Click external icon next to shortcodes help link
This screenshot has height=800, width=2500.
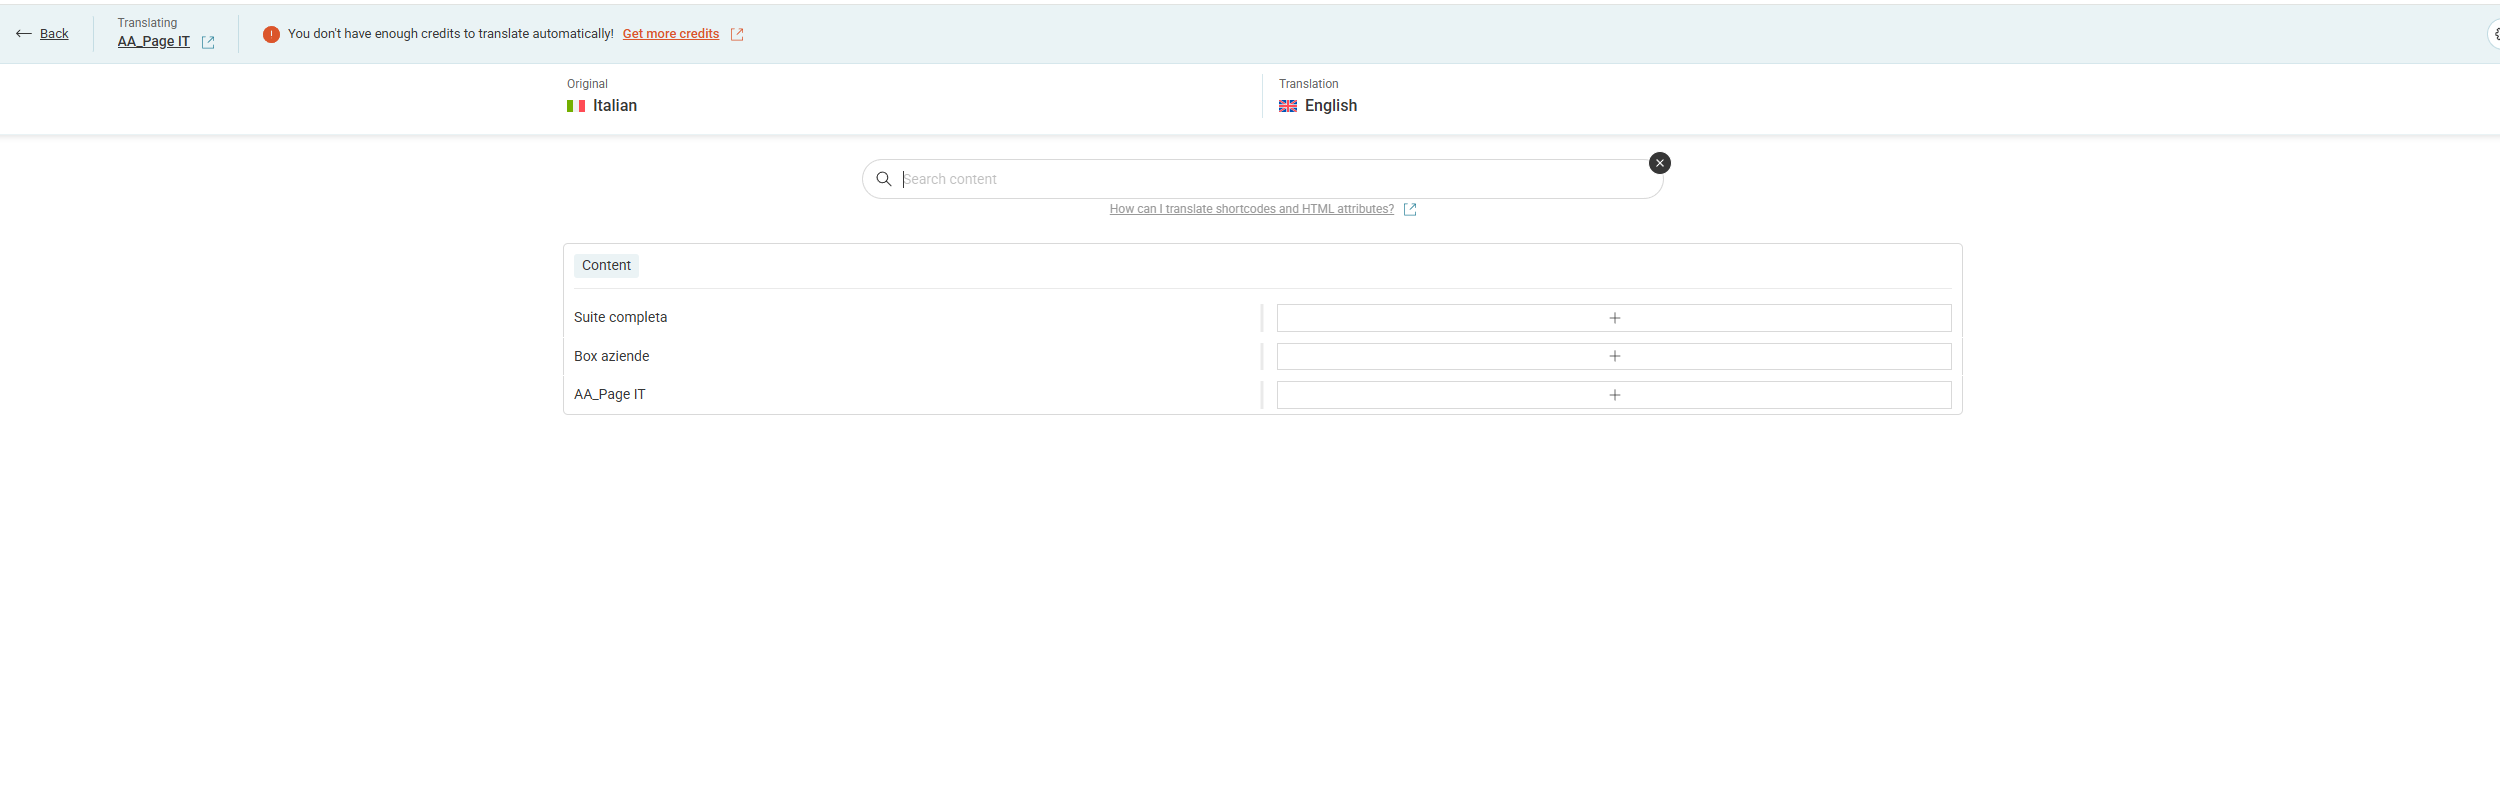click(x=1410, y=209)
